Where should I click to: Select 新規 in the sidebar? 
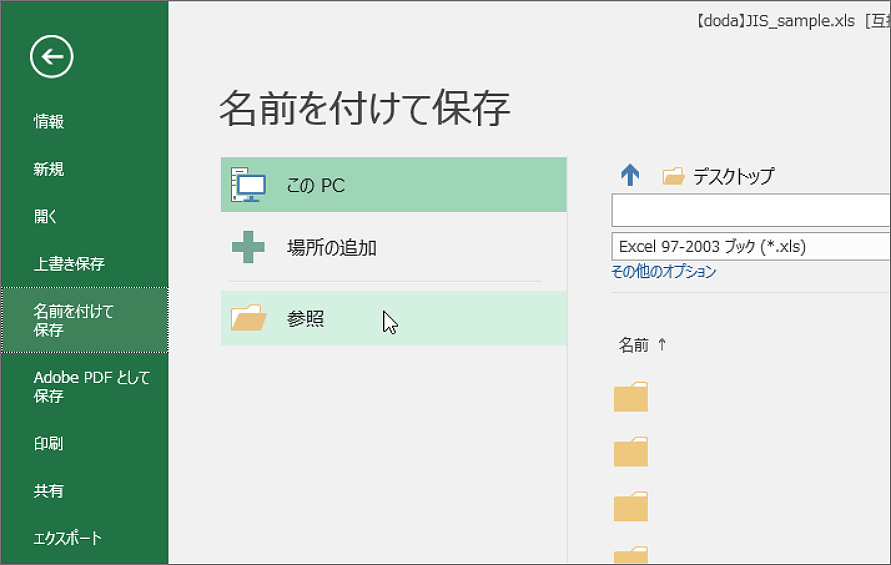[48, 169]
